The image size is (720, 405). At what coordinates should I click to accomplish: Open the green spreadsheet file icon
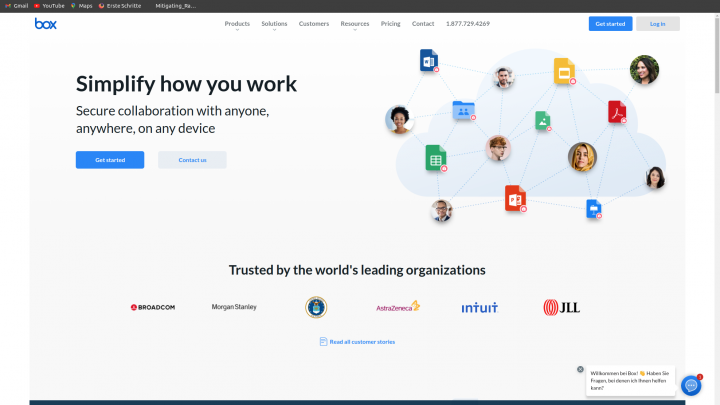[436, 158]
